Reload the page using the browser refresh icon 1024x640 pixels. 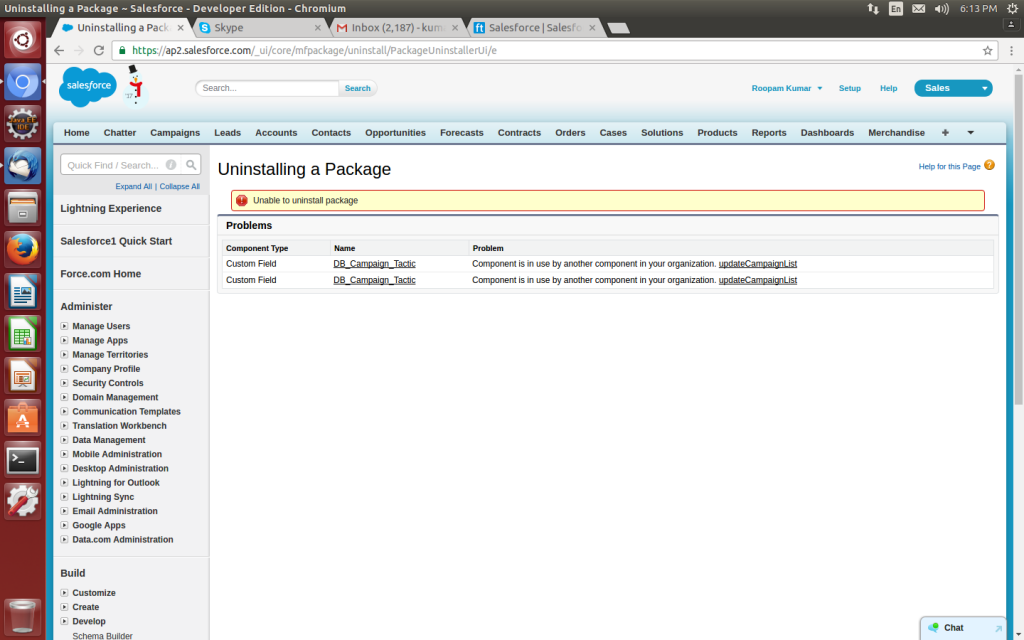99,50
